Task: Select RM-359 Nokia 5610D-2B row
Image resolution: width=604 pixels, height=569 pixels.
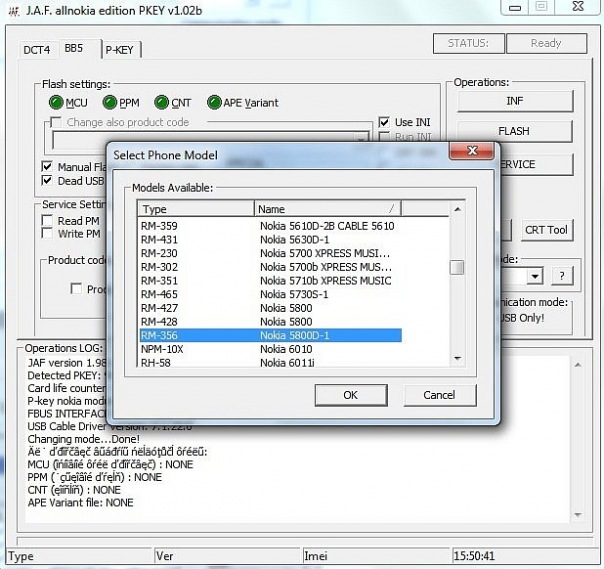Action: [x=270, y=226]
